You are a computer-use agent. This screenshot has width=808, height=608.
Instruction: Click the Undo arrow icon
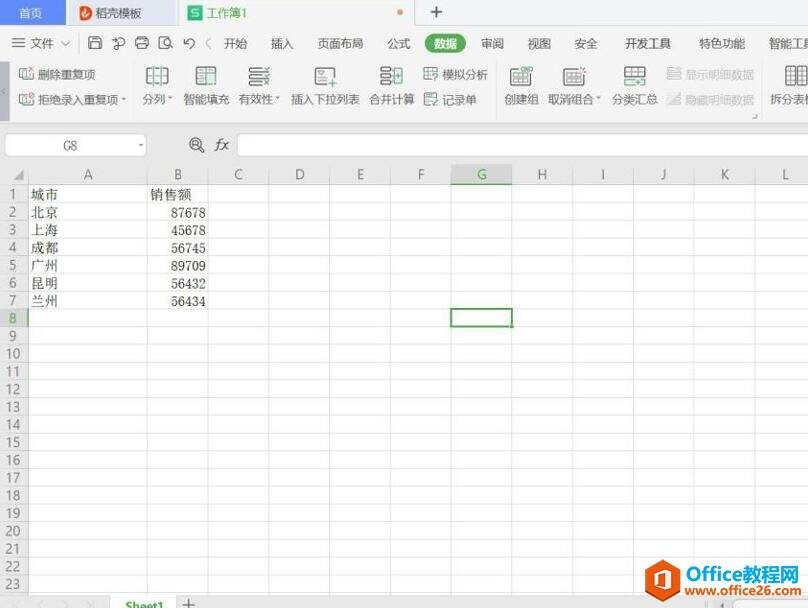pyautogui.click(x=189, y=43)
